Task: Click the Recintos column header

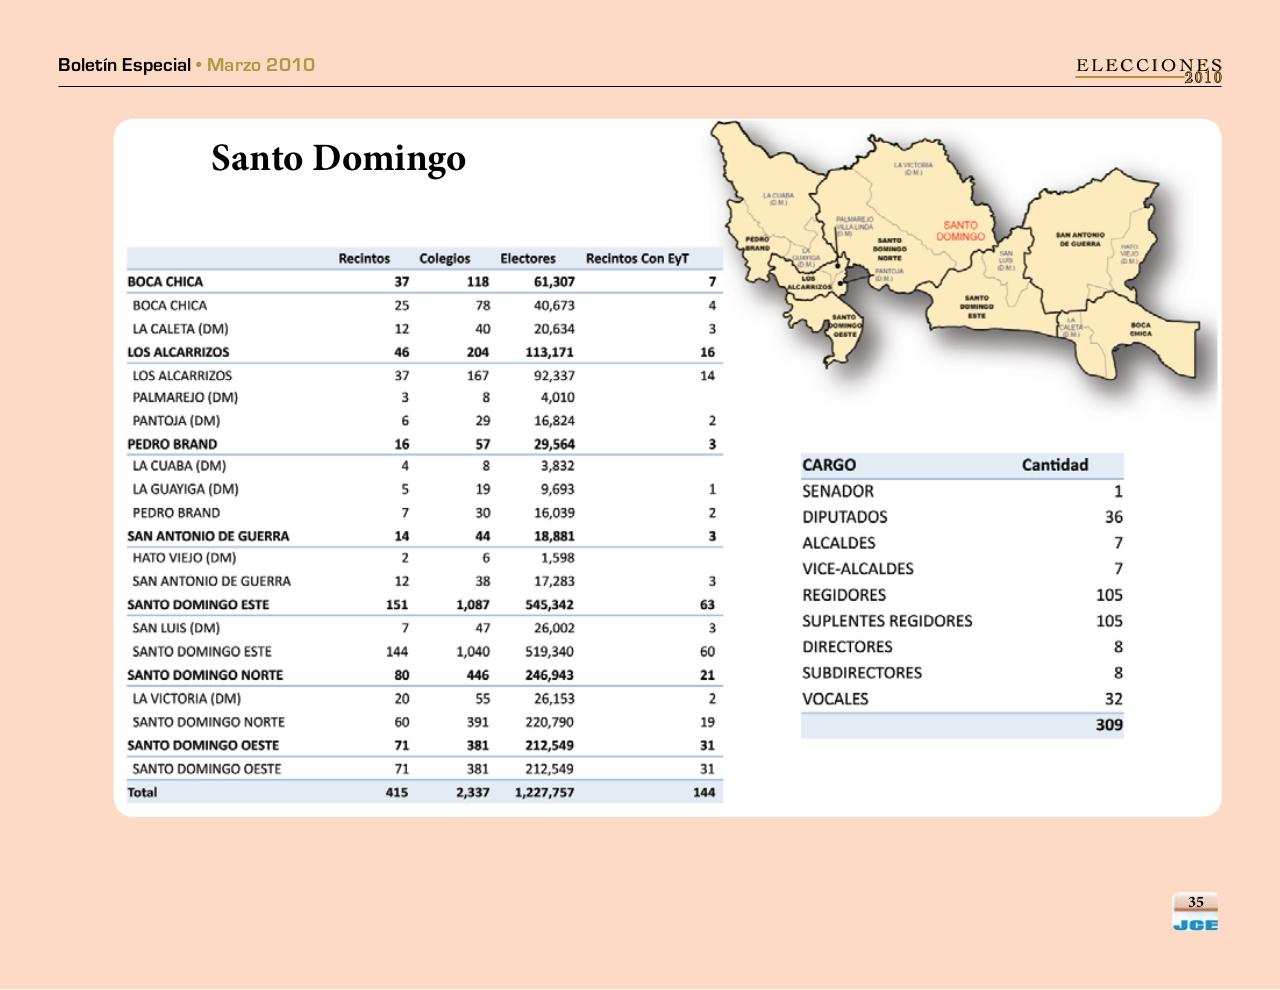Action: tap(364, 258)
